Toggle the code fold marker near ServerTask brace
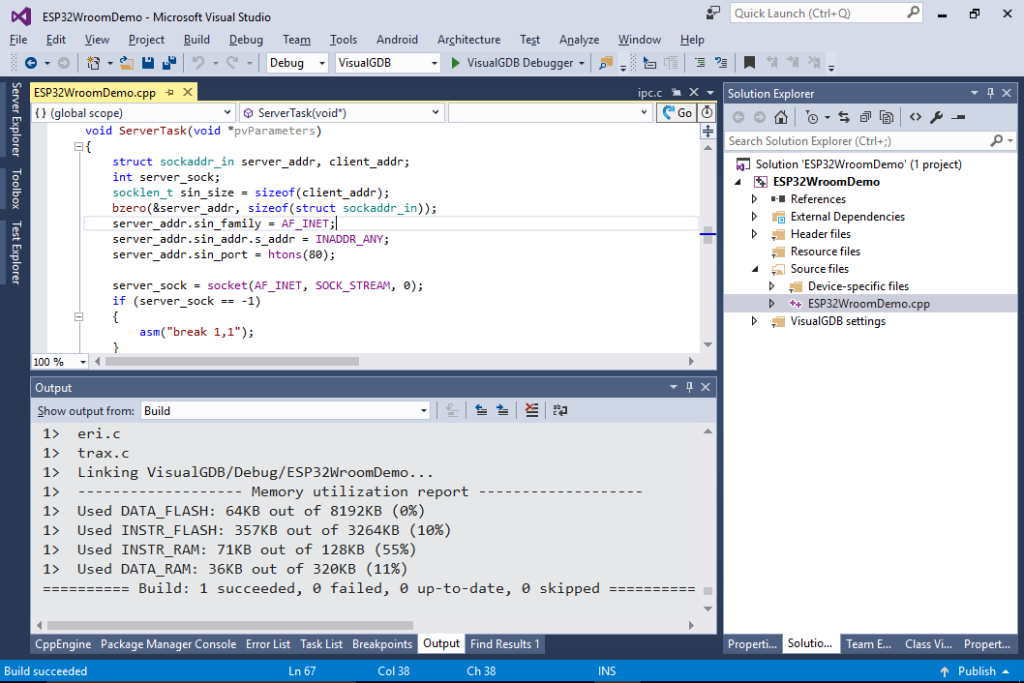The height and width of the screenshot is (683, 1024). coord(78,146)
